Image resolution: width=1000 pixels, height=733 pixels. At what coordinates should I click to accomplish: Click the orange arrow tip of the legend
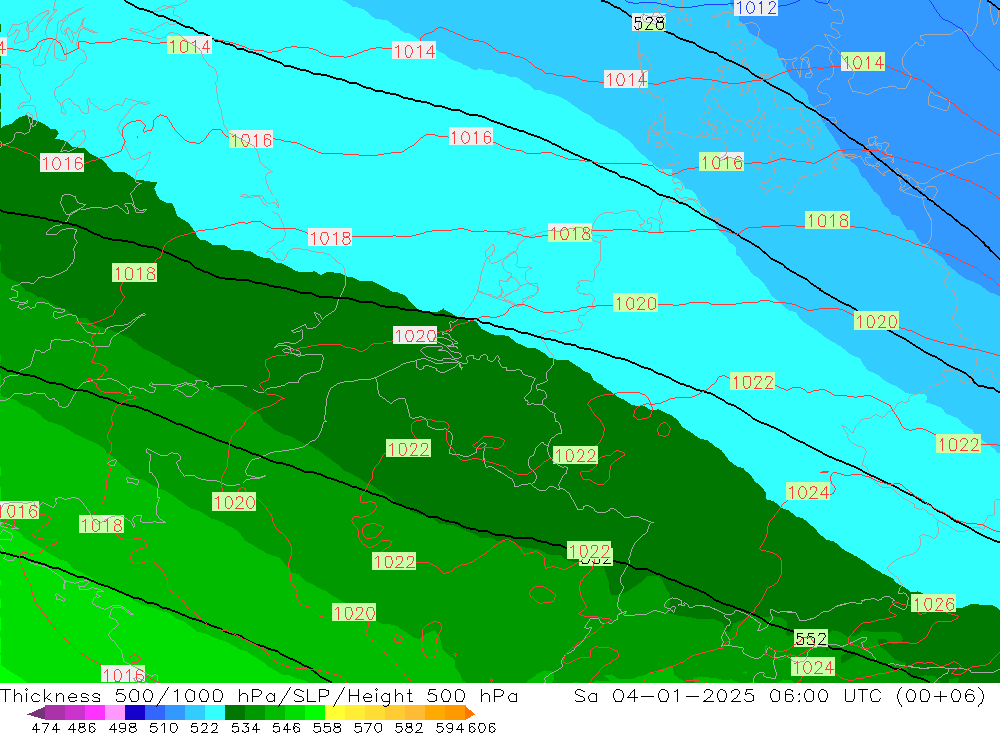pyautogui.click(x=470, y=713)
